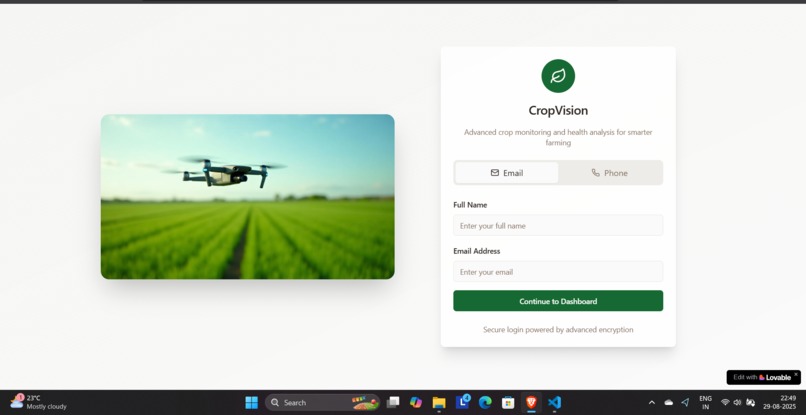Click the Continue to Dashboard button

pos(558,301)
